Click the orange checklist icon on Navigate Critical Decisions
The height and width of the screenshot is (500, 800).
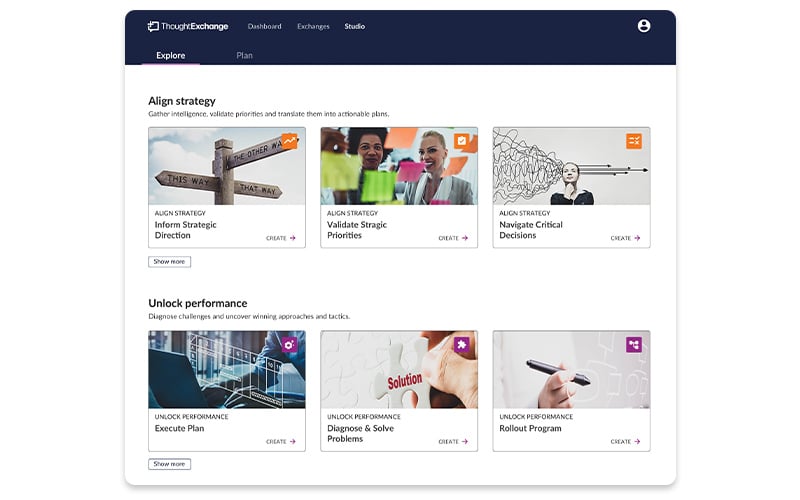tap(634, 141)
